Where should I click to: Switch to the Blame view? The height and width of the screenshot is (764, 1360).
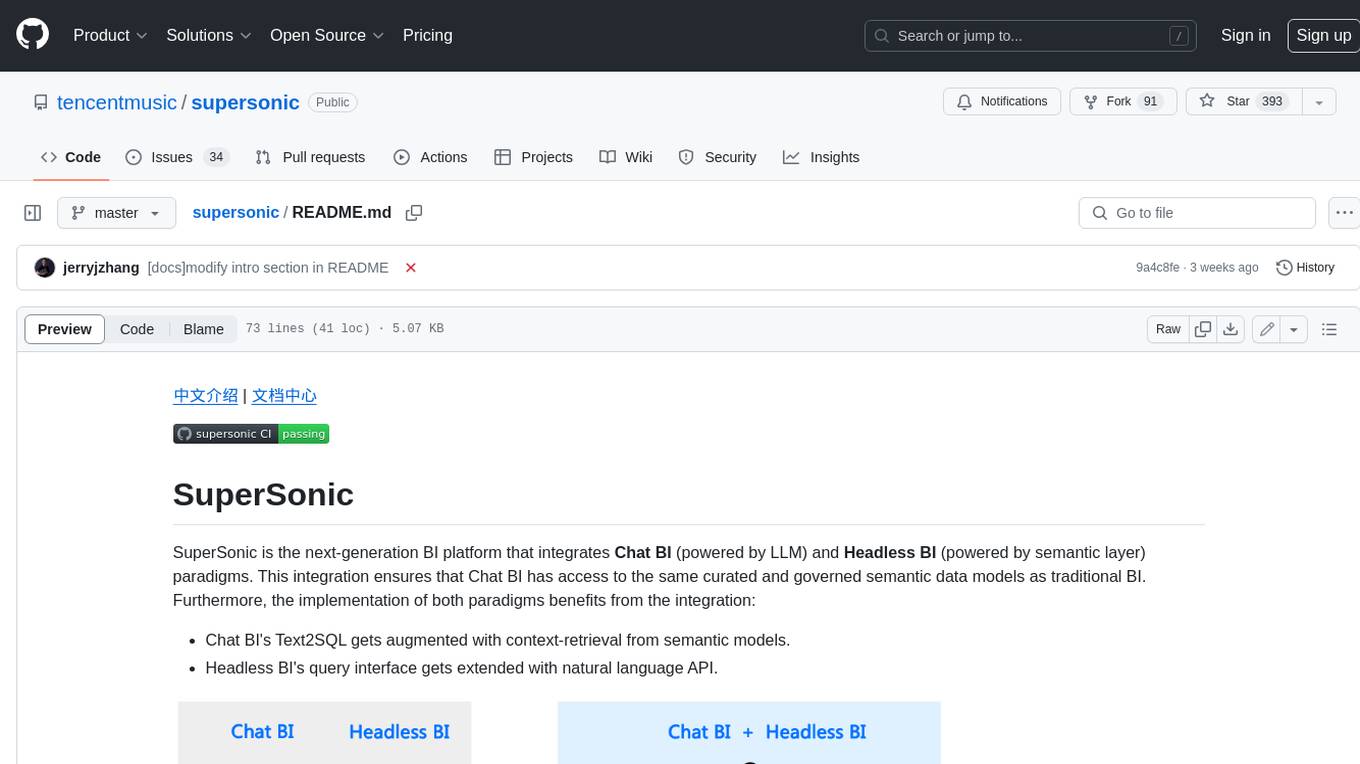click(204, 329)
